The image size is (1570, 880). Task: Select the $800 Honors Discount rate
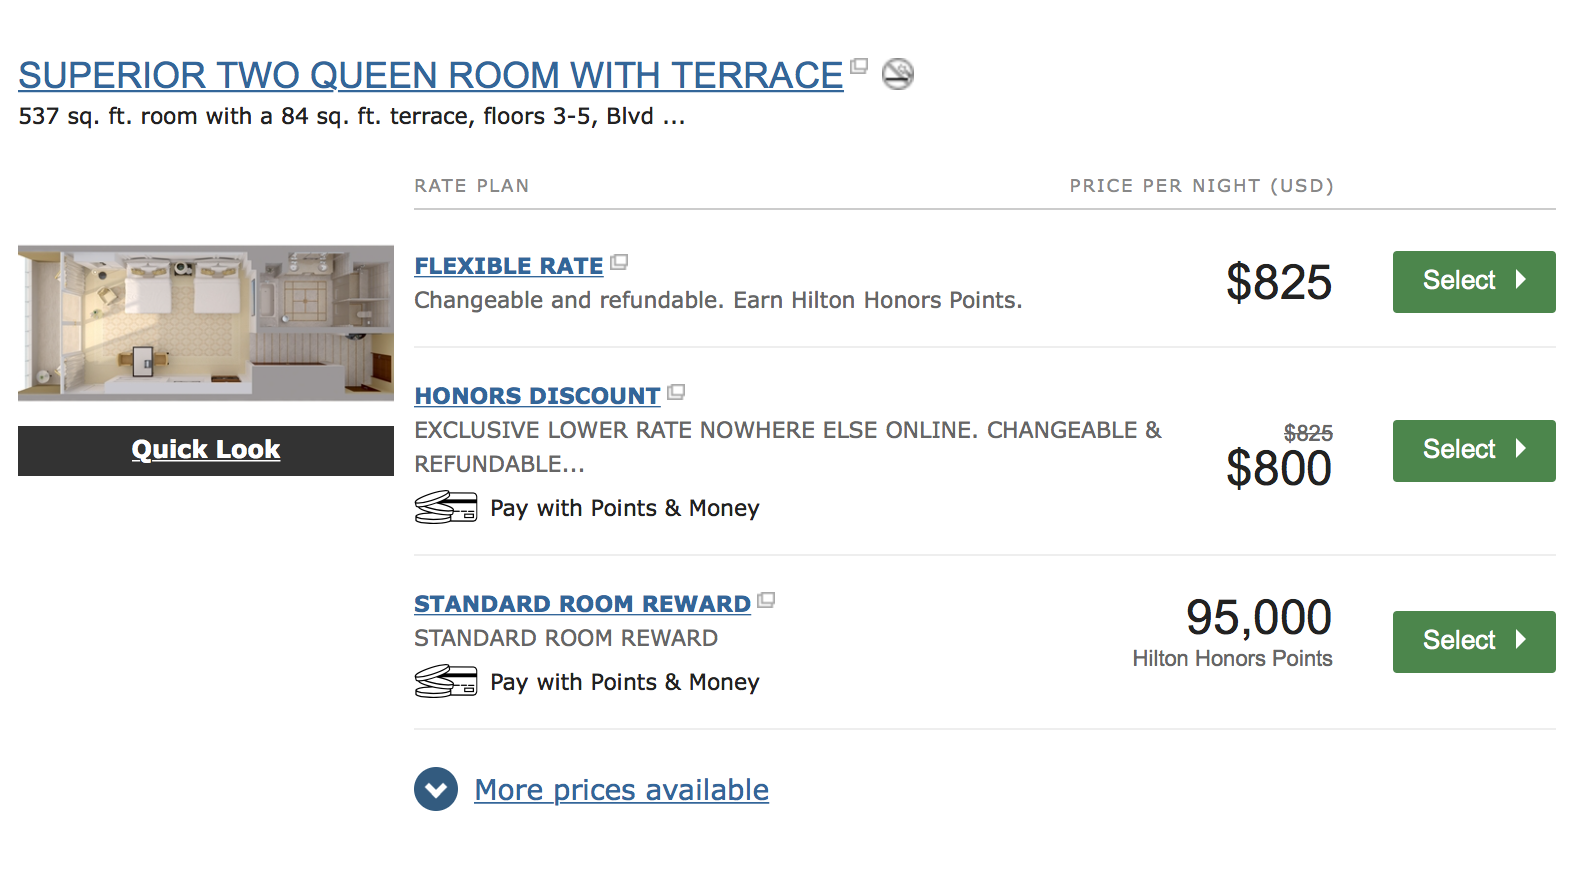(x=1474, y=451)
